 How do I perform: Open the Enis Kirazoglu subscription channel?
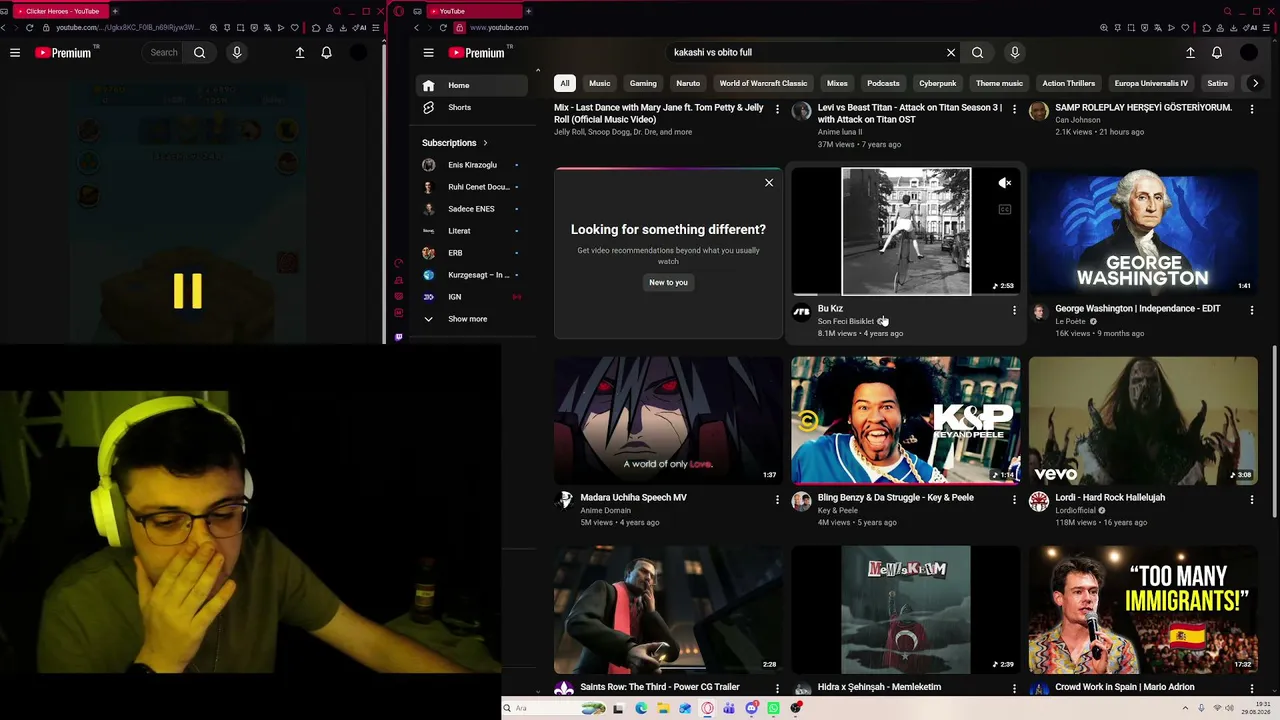tap(473, 165)
